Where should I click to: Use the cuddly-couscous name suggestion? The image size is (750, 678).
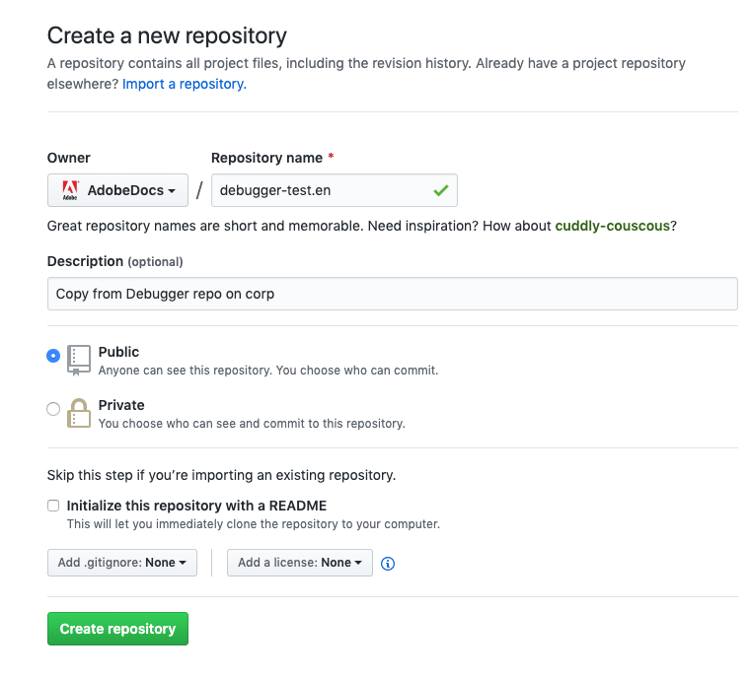[612, 226]
